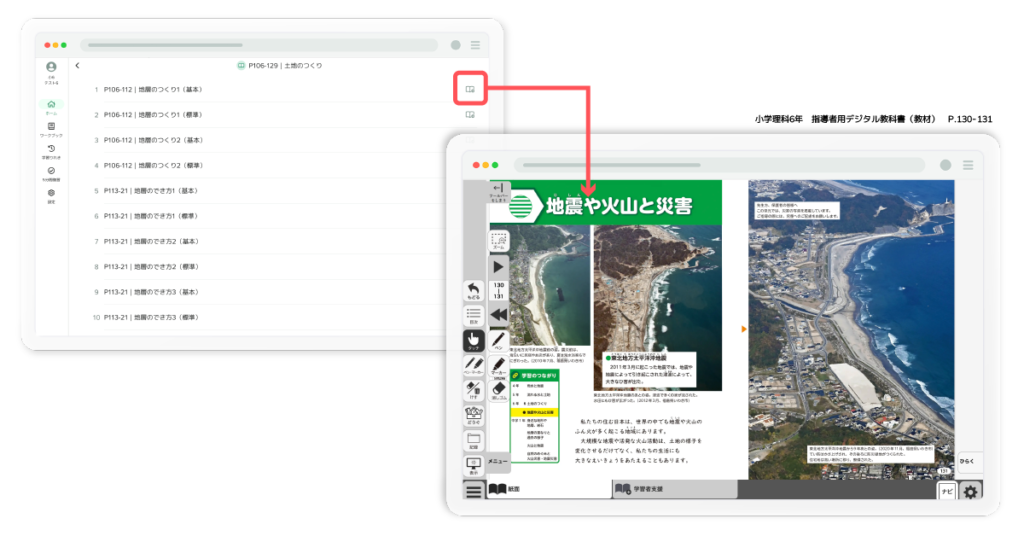
Task: Open the 表示 display button
Action: (473, 465)
